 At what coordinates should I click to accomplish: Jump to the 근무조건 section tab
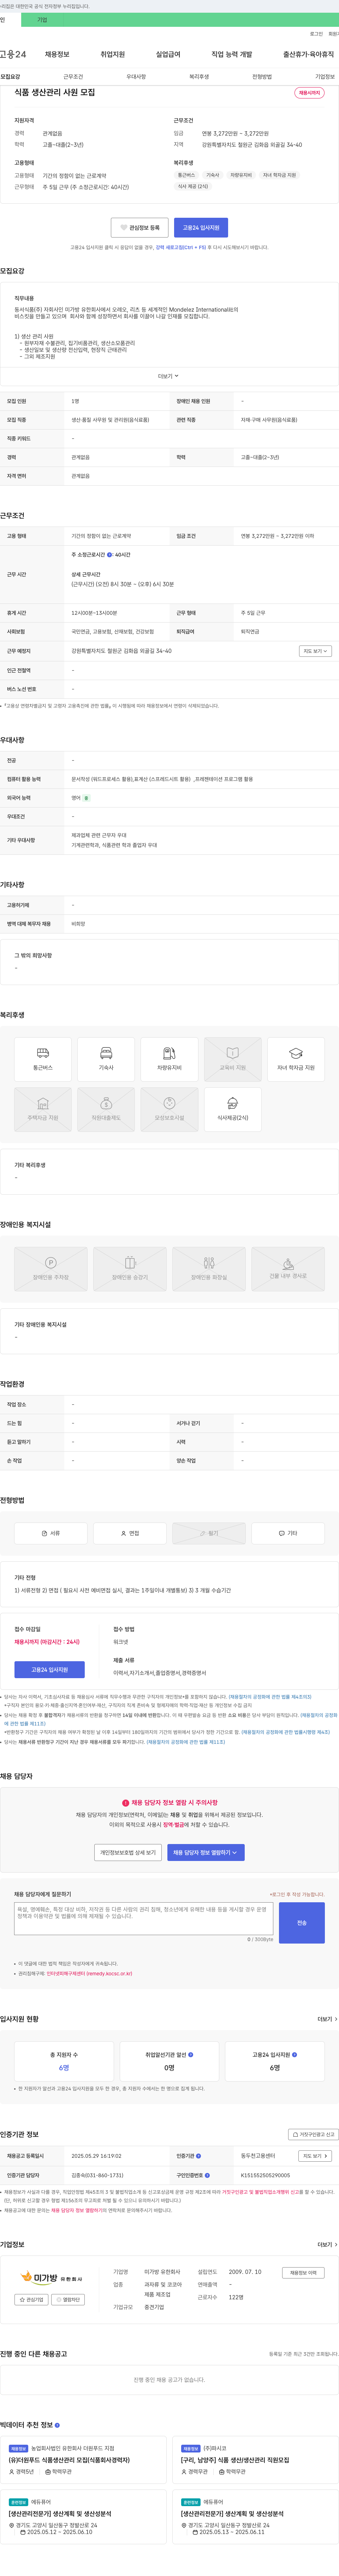[73, 77]
